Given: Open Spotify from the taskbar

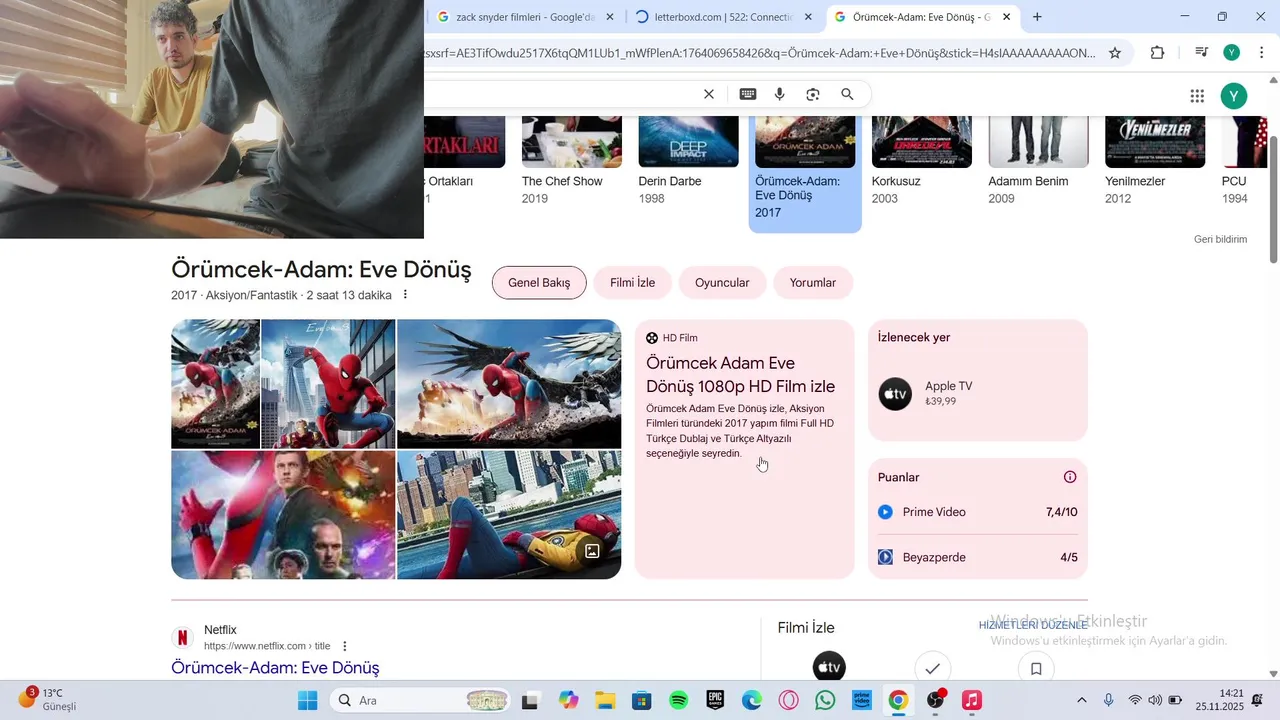Looking at the screenshot, I should coord(678,700).
